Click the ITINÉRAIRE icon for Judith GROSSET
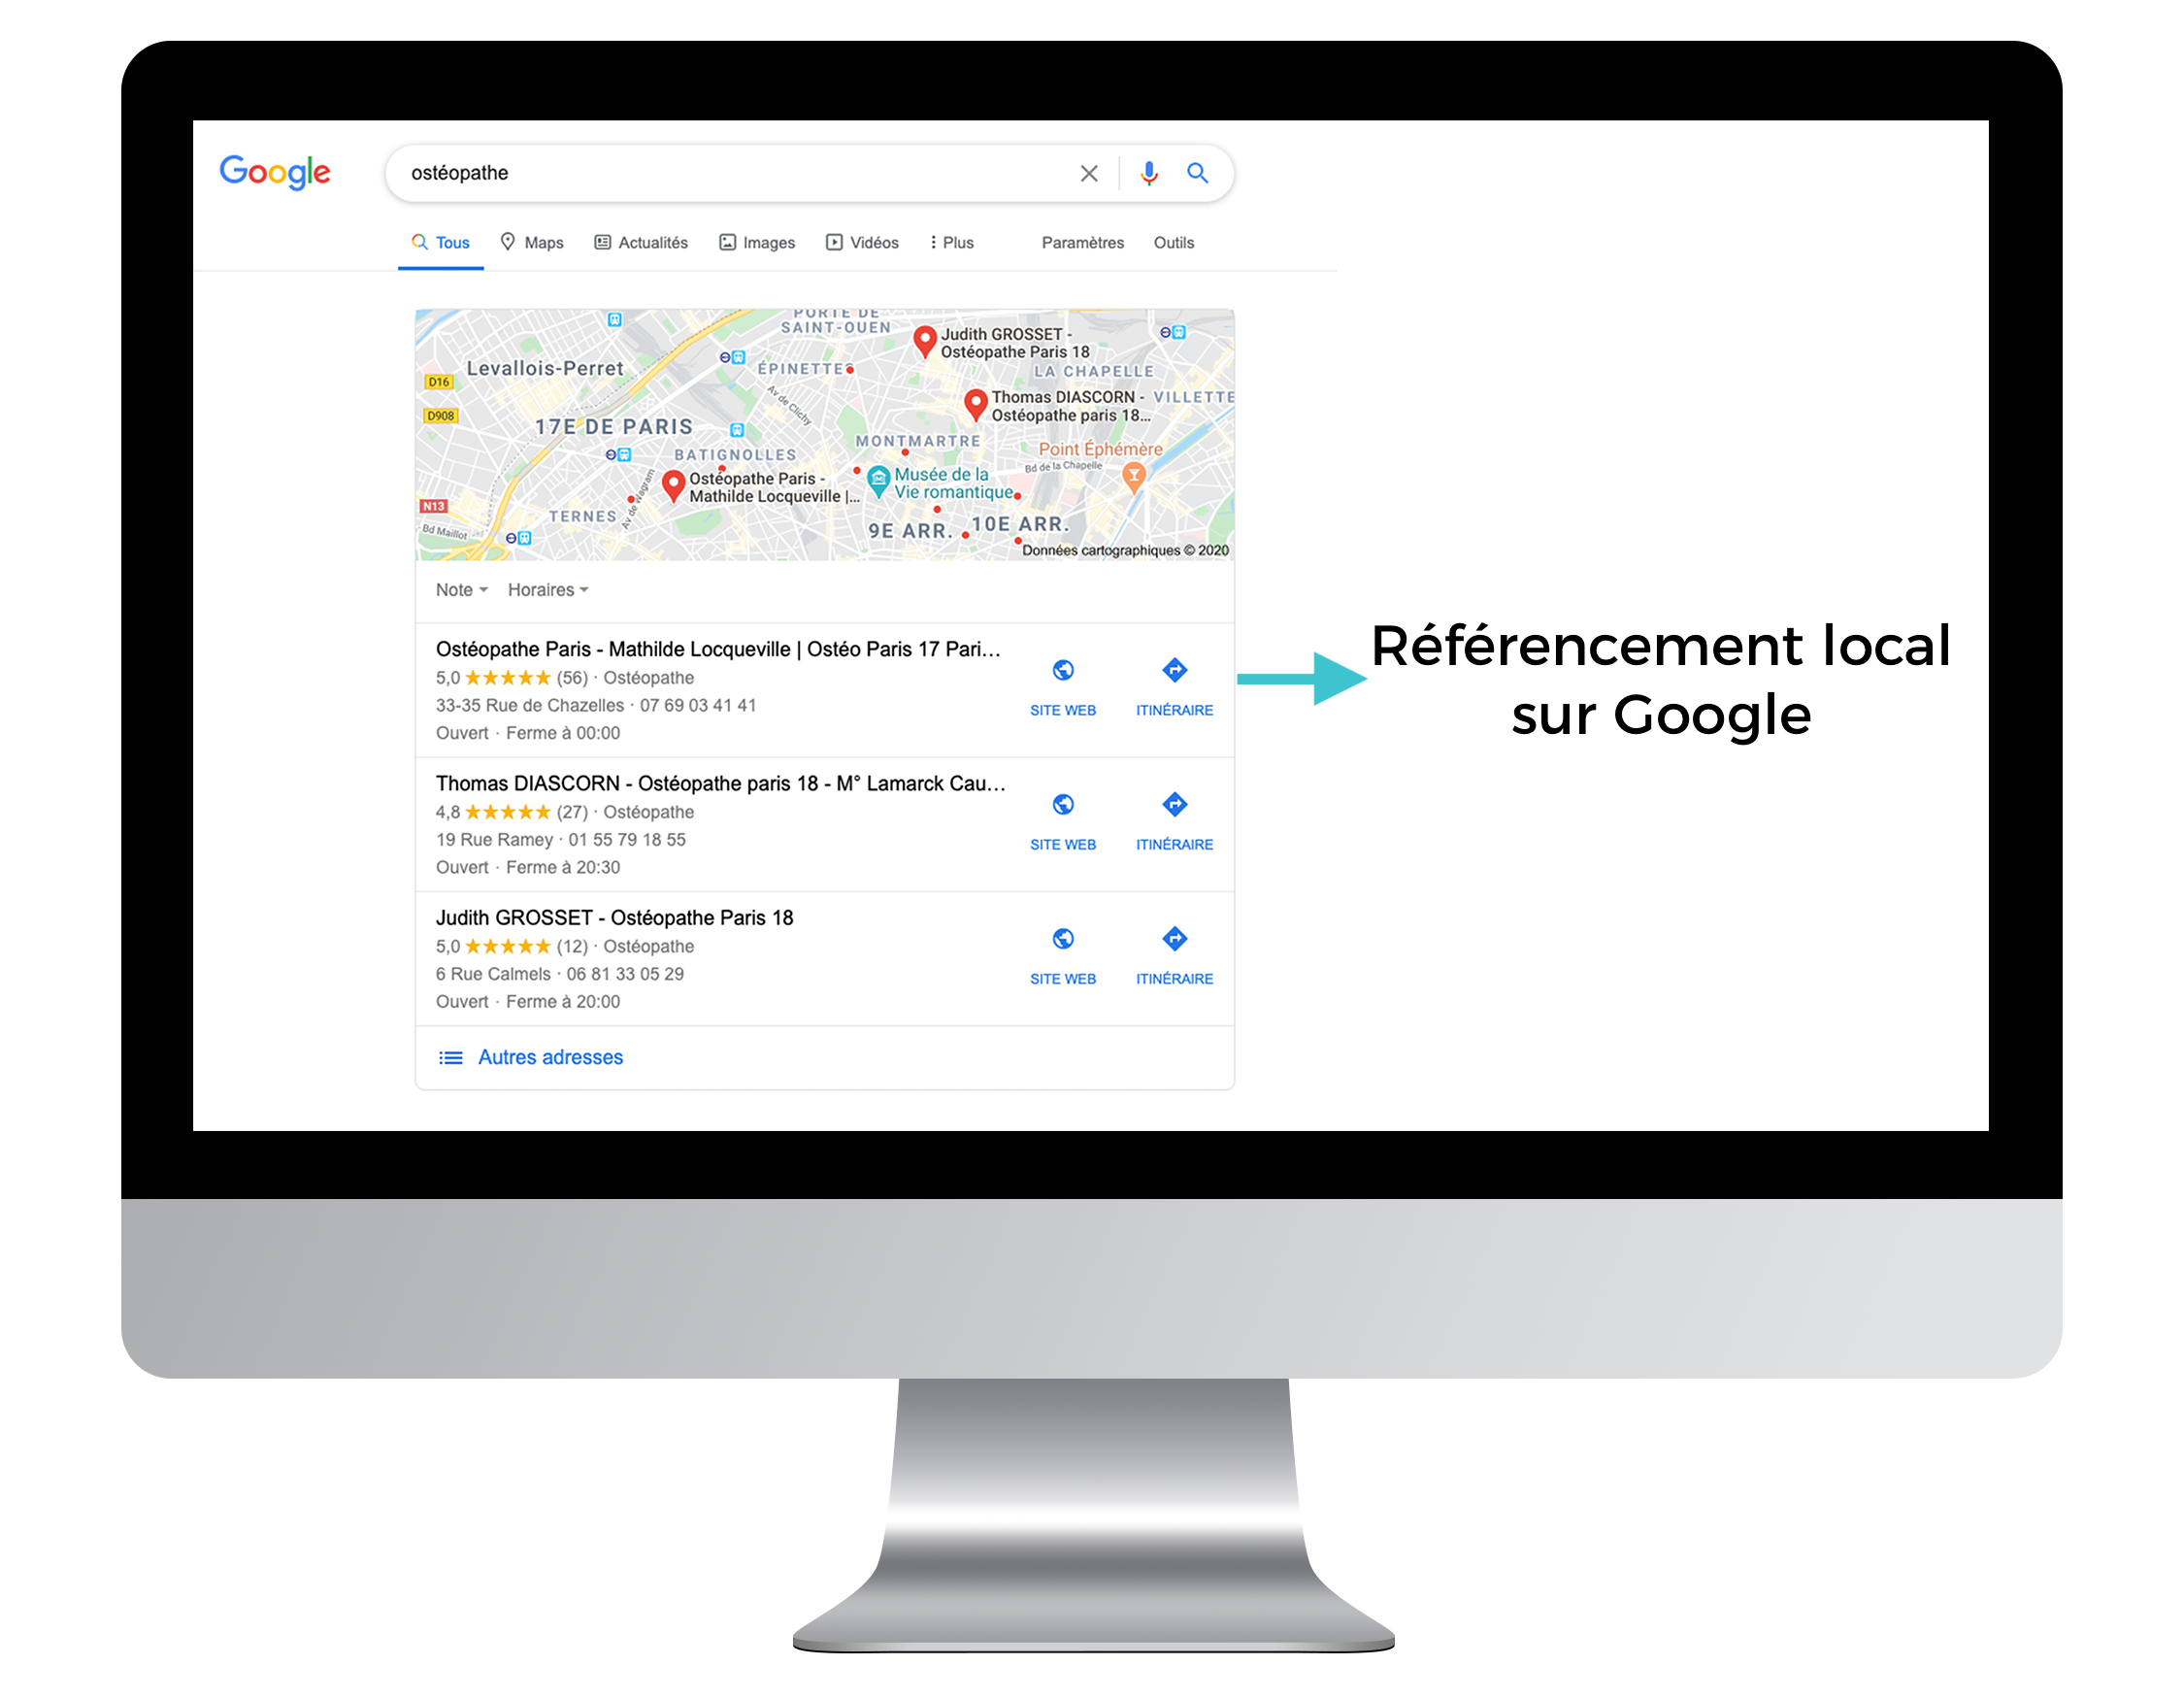 [1172, 938]
